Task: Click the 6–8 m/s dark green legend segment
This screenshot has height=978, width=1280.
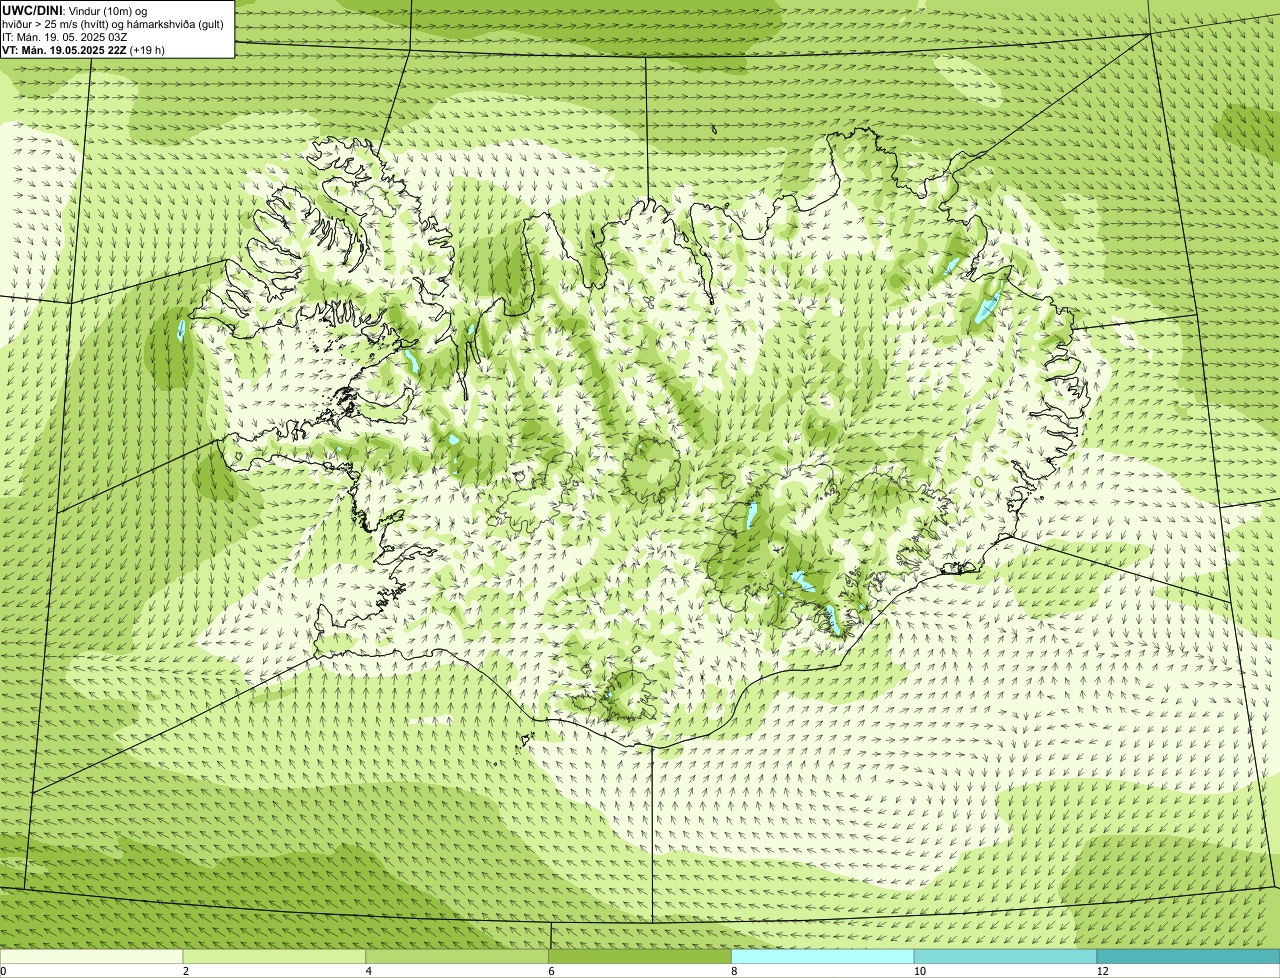Action: click(640, 957)
